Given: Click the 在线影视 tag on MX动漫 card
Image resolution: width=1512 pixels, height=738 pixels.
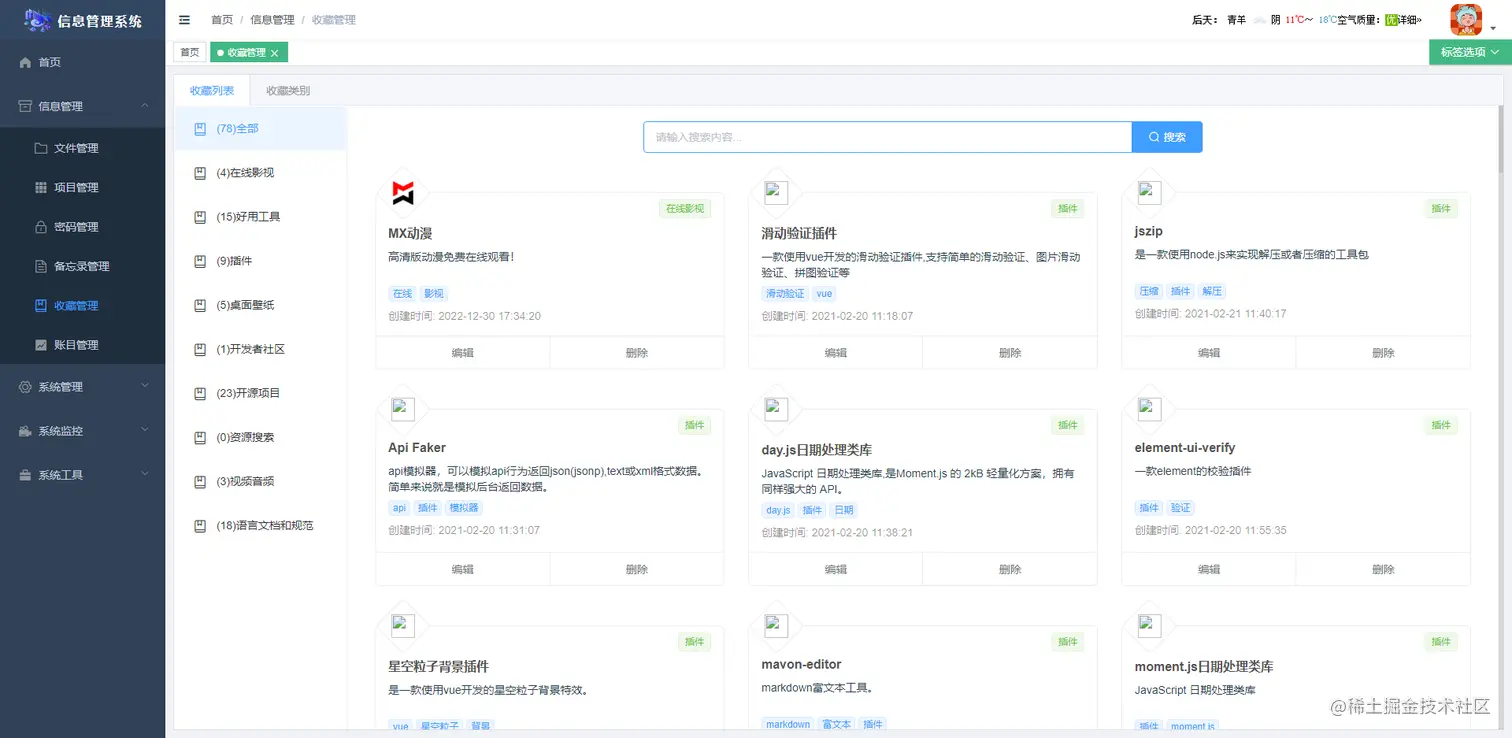Looking at the screenshot, I should coord(685,209).
